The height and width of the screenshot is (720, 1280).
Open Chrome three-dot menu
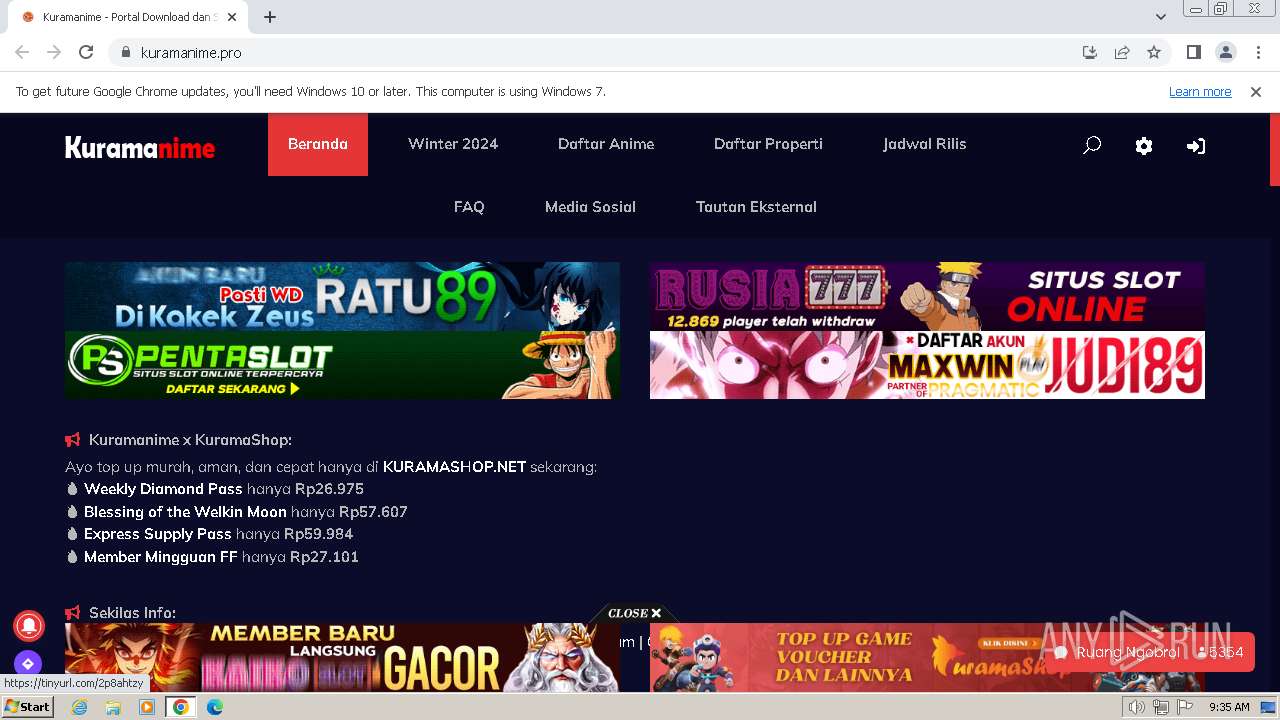point(1258,52)
